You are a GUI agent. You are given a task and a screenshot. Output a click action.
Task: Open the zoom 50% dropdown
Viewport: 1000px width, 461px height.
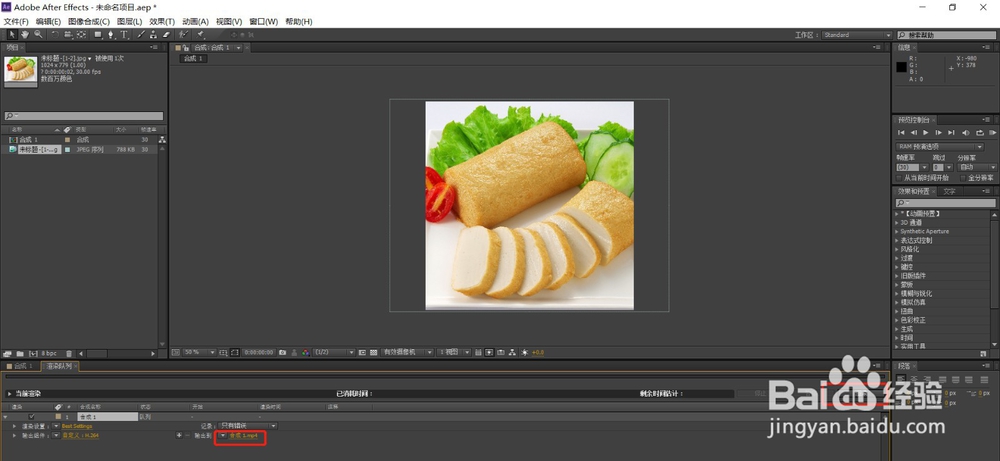tap(200, 352)
